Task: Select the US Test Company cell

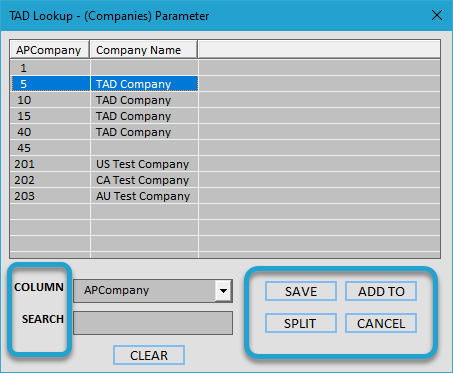Action: coord(144,164)
